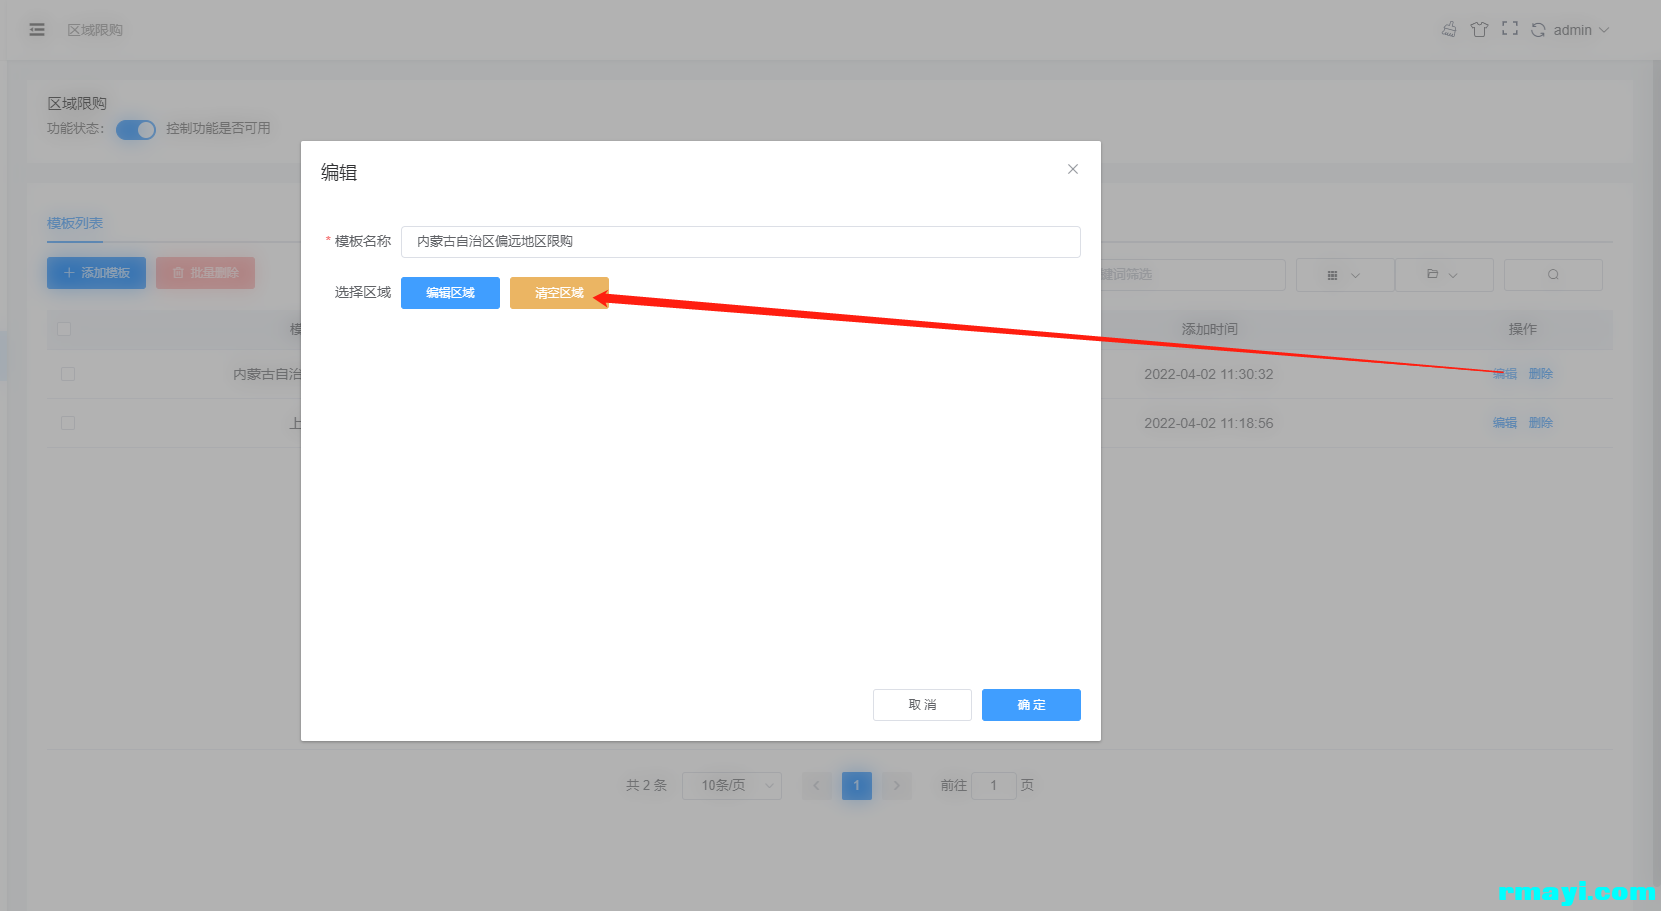The image size is (1661, 911).
Task: Click the clear cache broom icon
Action: (x=1449, y=30)
